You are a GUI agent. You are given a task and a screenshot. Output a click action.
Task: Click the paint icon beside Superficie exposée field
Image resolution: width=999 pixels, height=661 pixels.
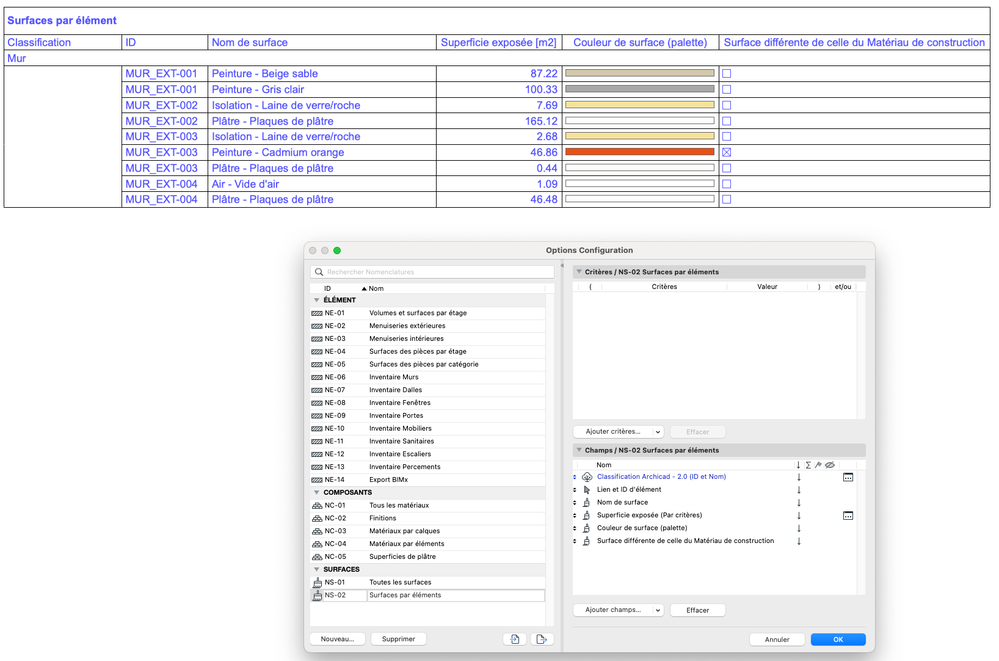click(587, 515)
